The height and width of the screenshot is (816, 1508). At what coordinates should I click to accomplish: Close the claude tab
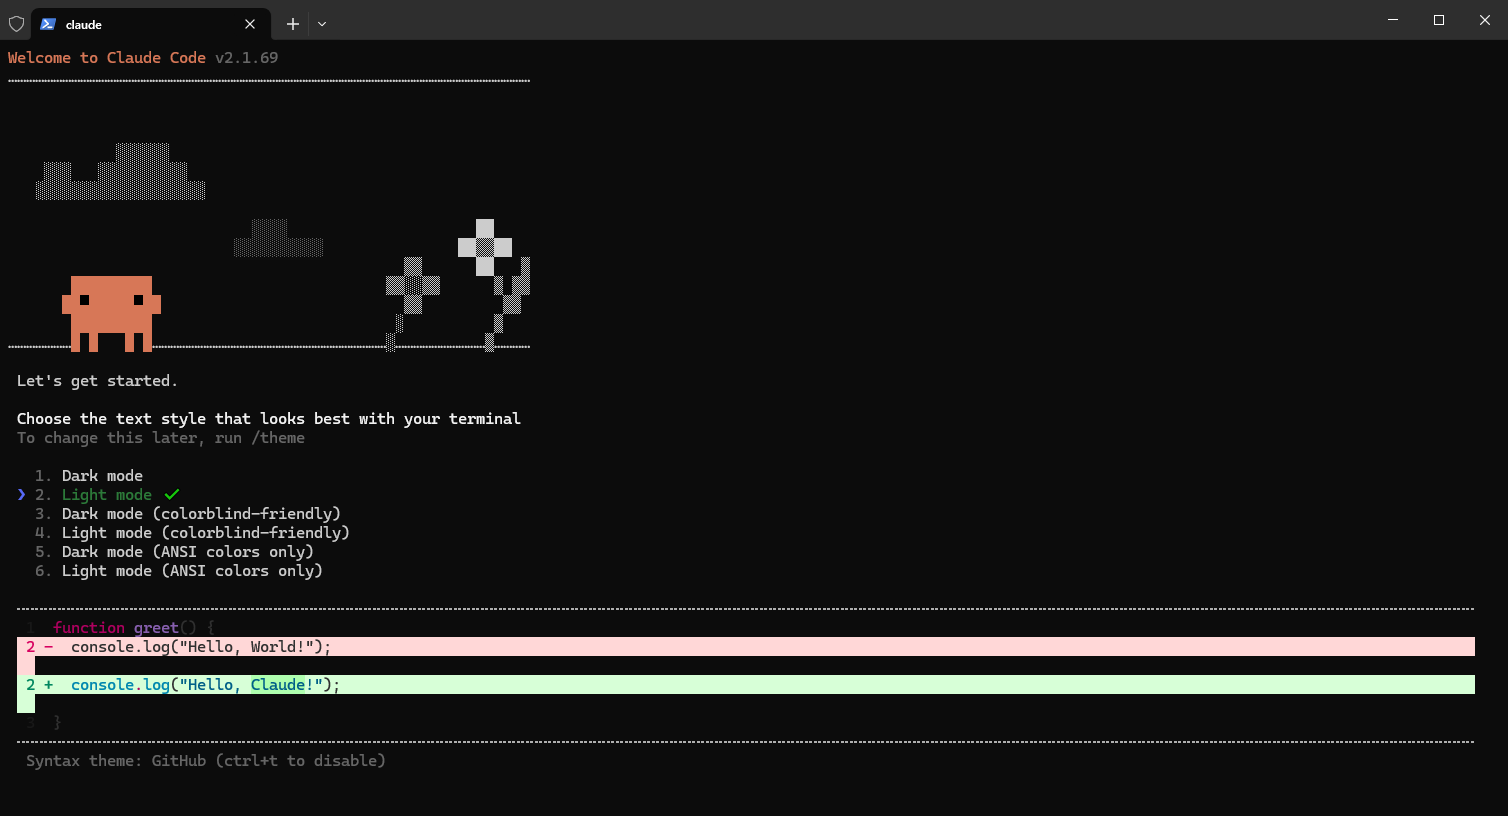click(250, 24)
